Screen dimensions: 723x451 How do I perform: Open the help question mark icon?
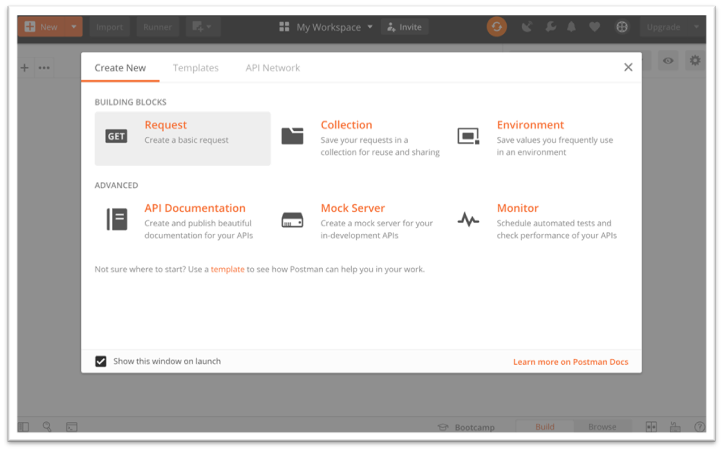pos(699,427)
